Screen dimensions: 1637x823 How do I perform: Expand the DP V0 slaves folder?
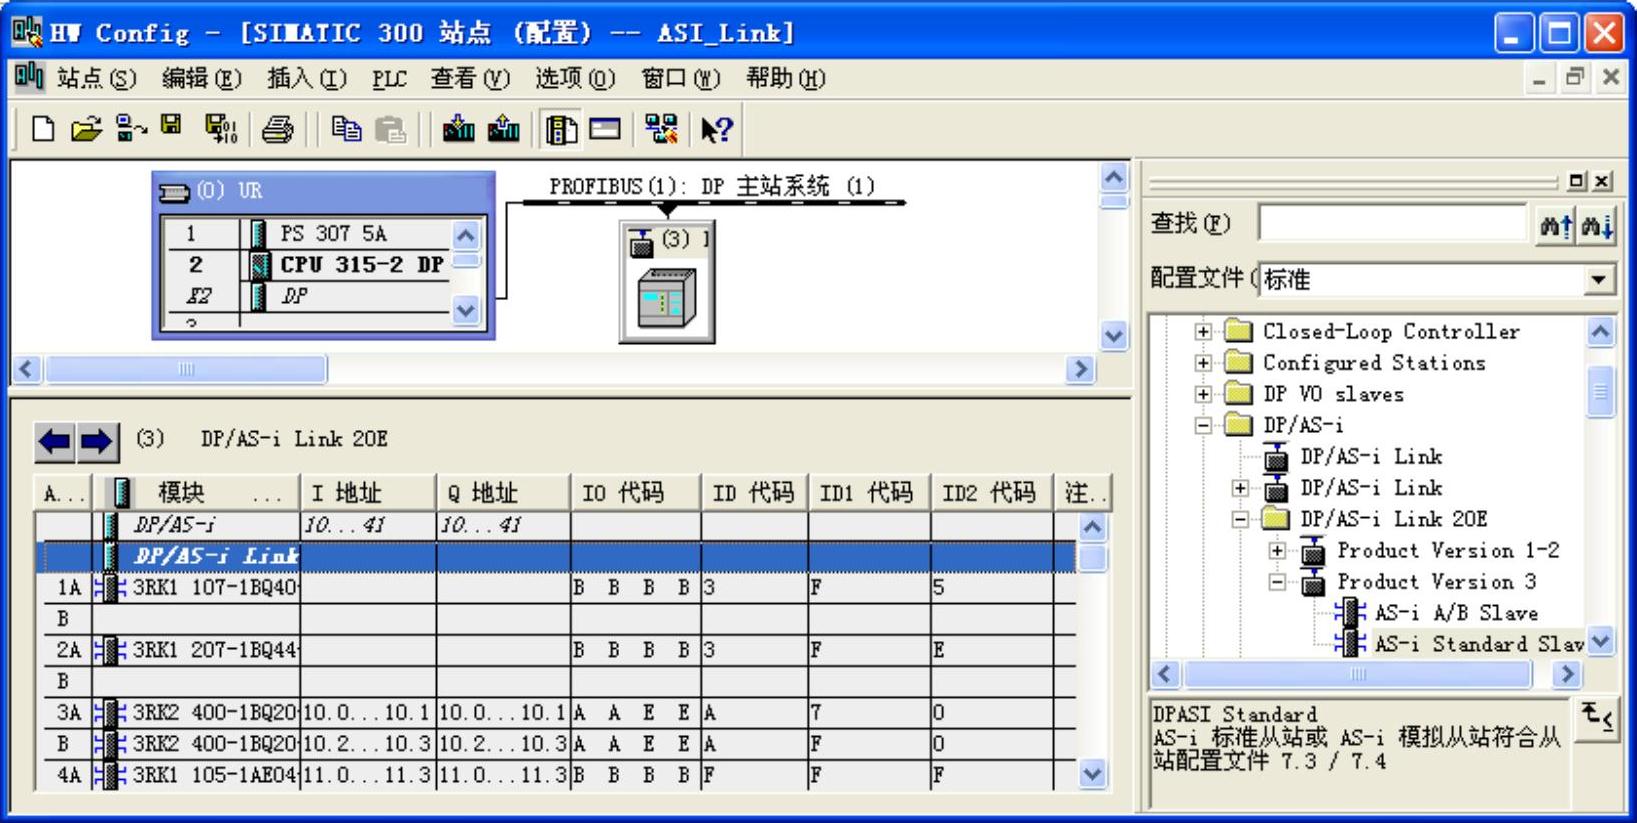[x=1203, y=394]
